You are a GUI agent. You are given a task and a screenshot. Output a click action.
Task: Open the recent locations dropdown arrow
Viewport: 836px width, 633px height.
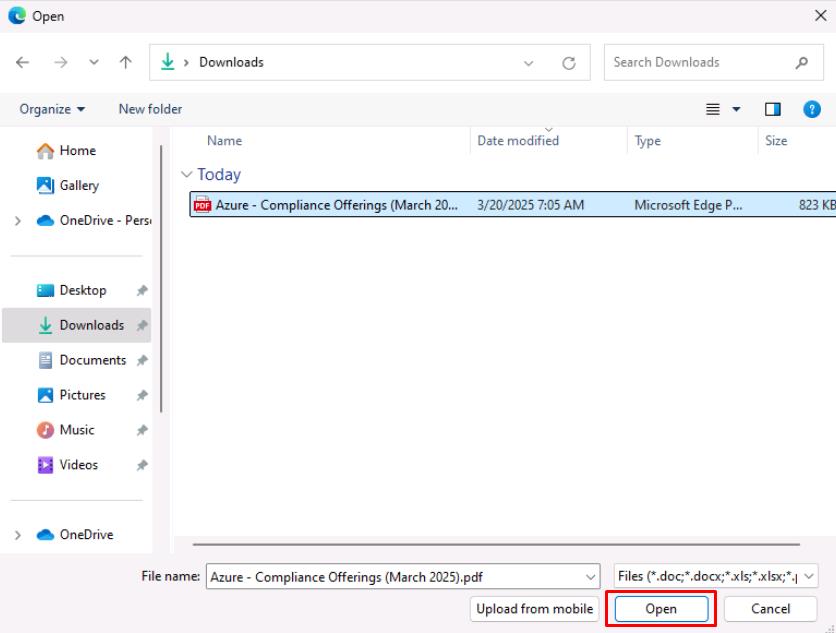click(x=94, y=62)
